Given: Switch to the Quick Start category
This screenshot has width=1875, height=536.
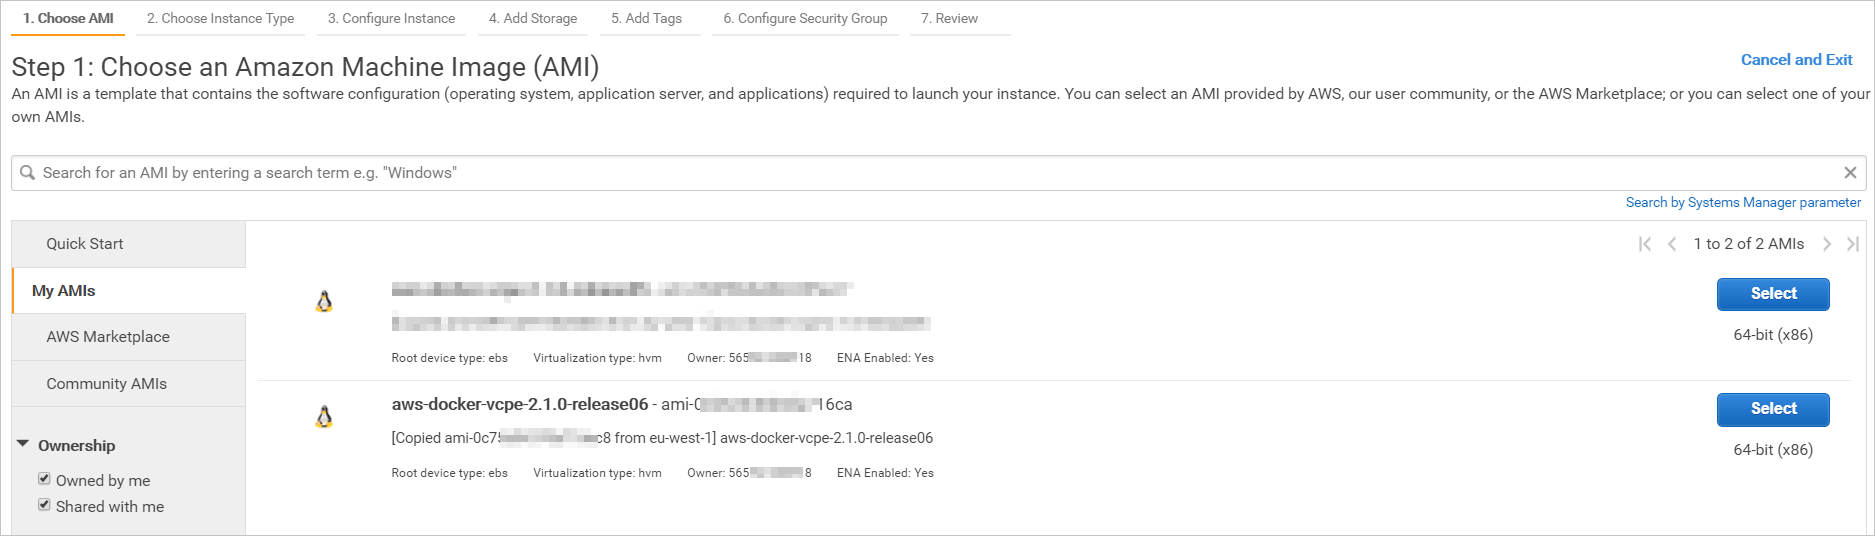Looking at the screenshot, I should tap(129, 244).
